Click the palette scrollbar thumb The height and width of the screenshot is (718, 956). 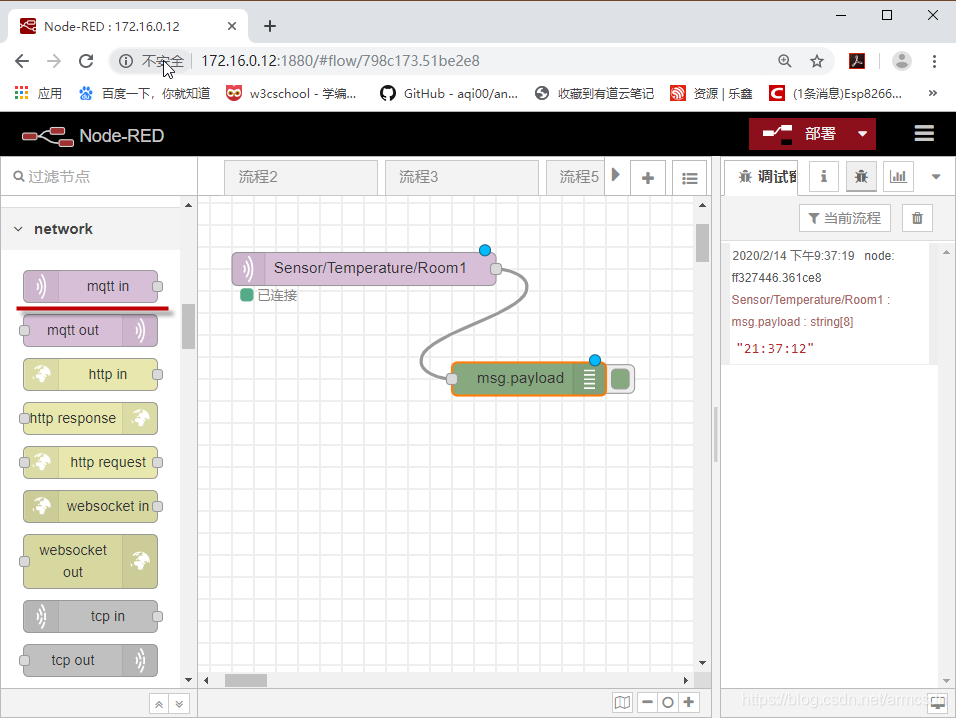(188, 326)
